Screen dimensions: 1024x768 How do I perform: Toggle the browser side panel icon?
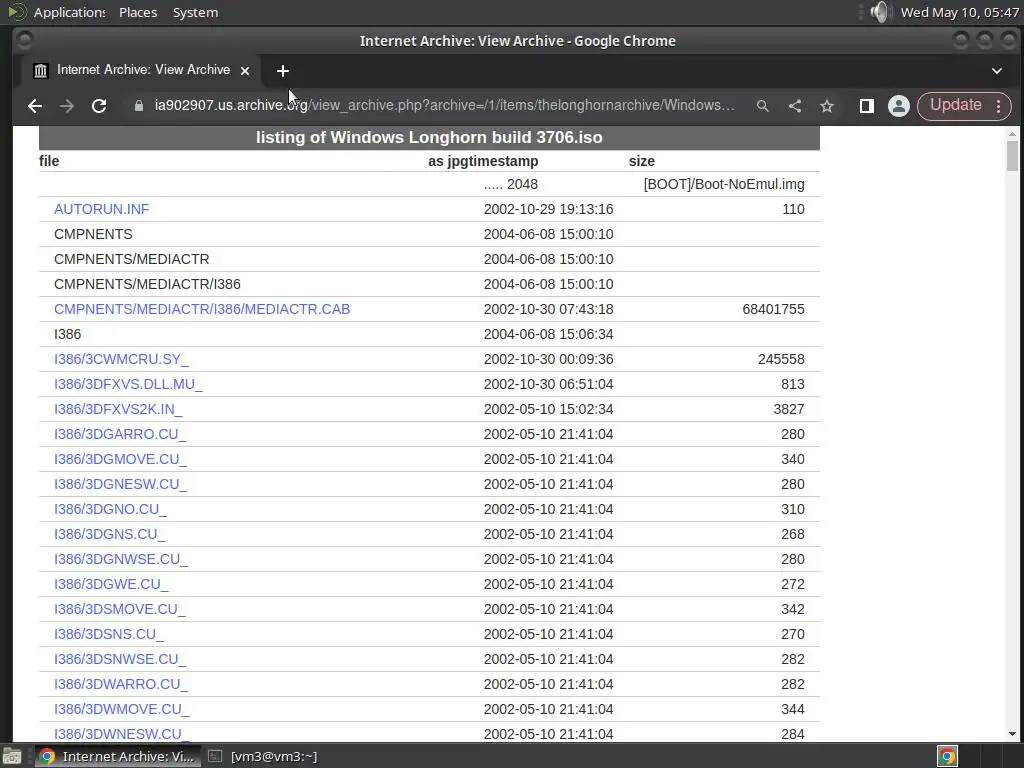pyautogui.click(x=867, y=106)
